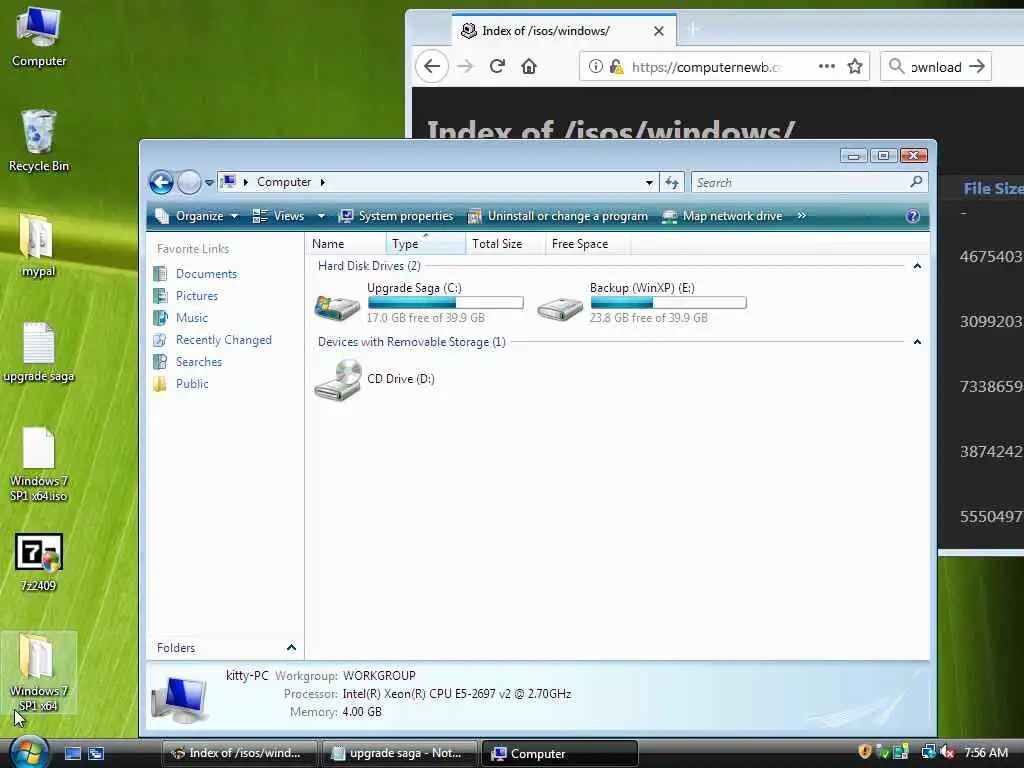1024x768 pixels.
Task: Select the Index of /isos/windows/ browser tab
Action: click(564, 31)
